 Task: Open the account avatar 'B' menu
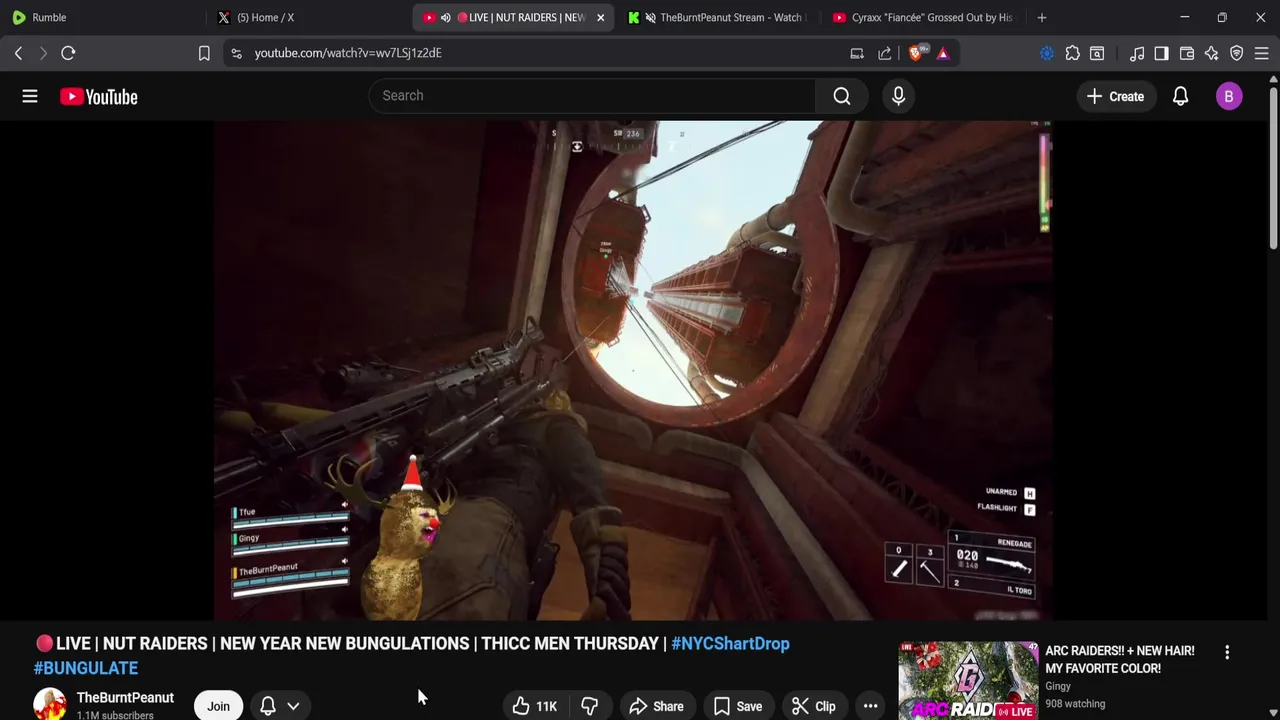tap(1229, 96)
